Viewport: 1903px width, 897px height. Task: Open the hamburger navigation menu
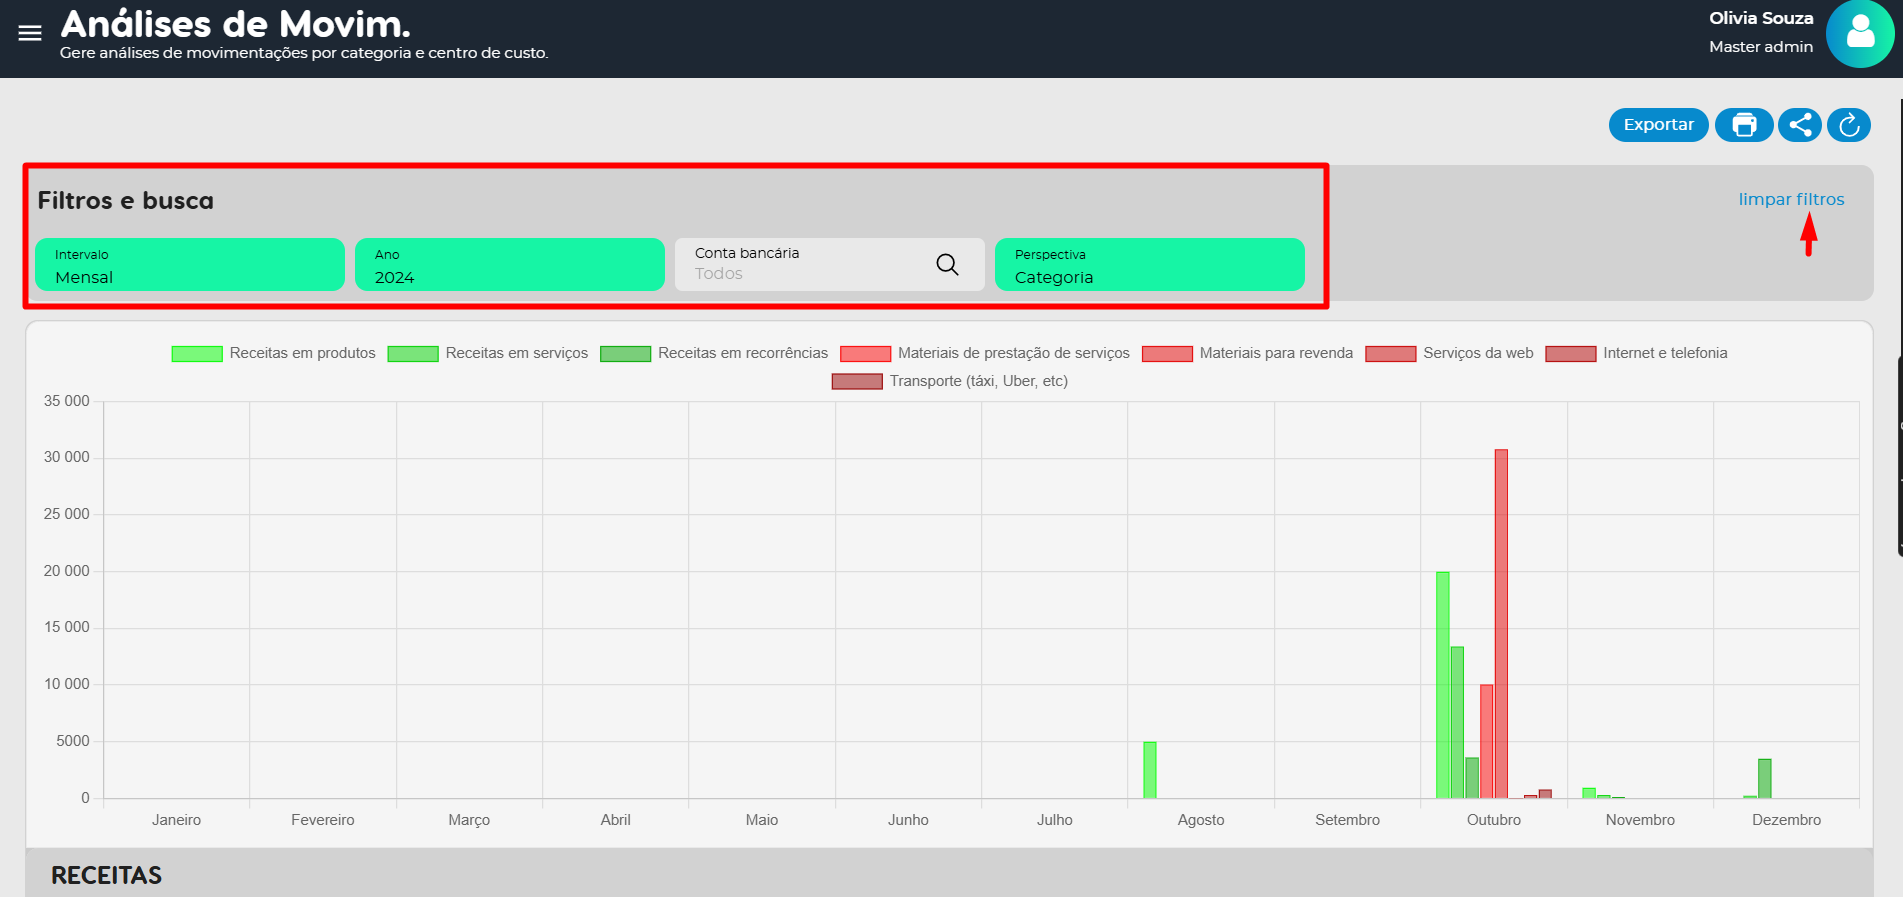click(30, 33)
